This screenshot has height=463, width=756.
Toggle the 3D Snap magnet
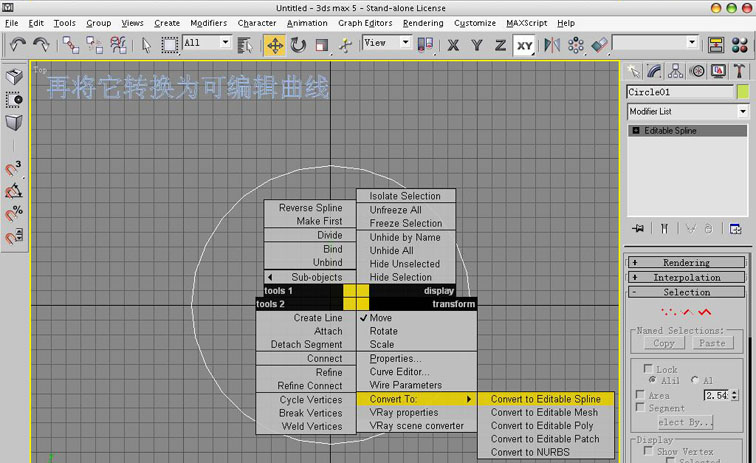[x=14, y=169]
